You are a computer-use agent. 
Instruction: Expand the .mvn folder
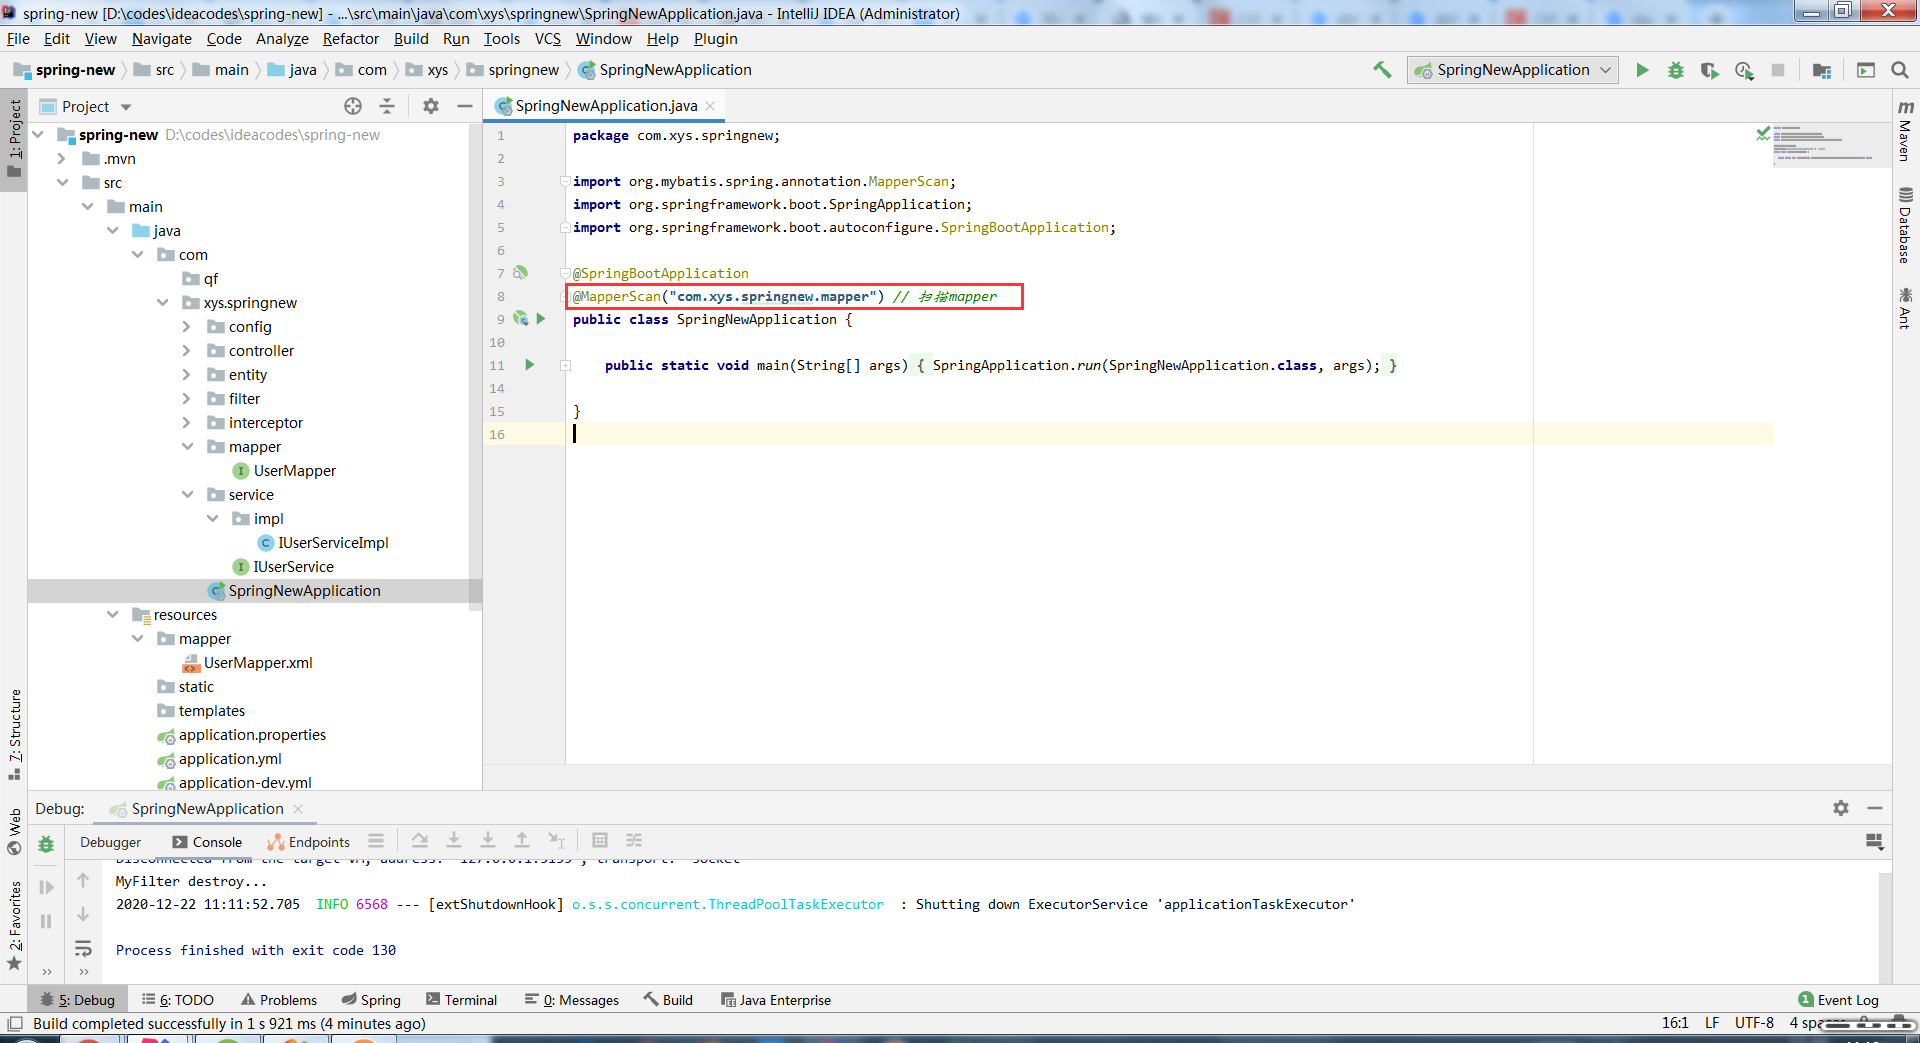62,159
